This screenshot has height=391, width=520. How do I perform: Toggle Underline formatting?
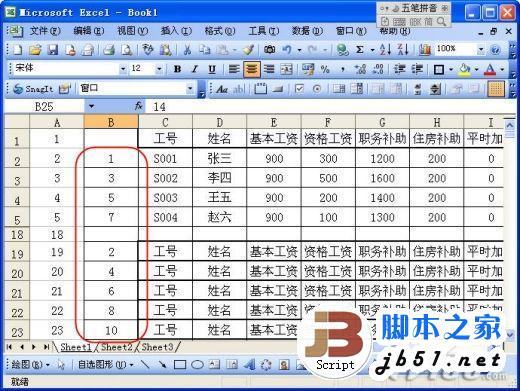click(x=212, y=69)
